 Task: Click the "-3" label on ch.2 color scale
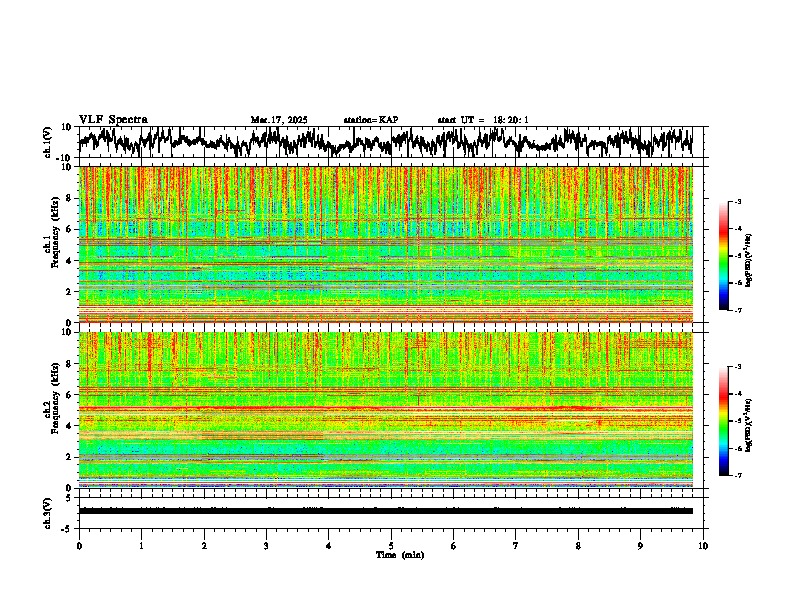[738, 367]
